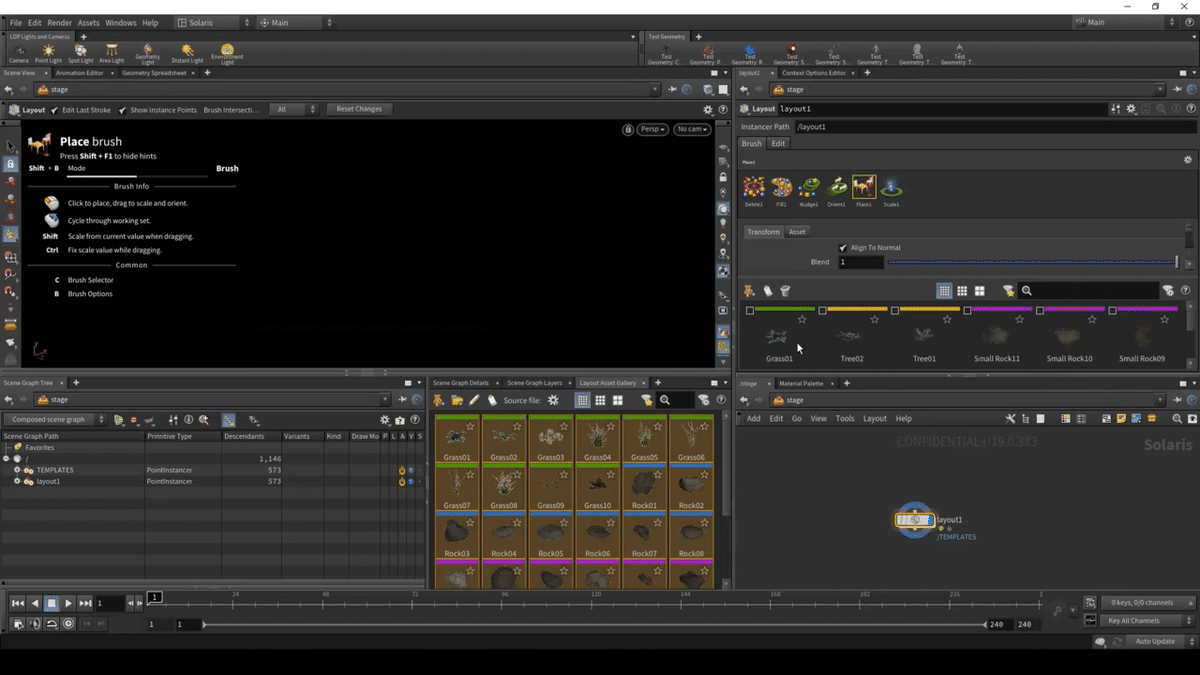
Task: Select the Environment Light shelf tool
Action: 227,53
